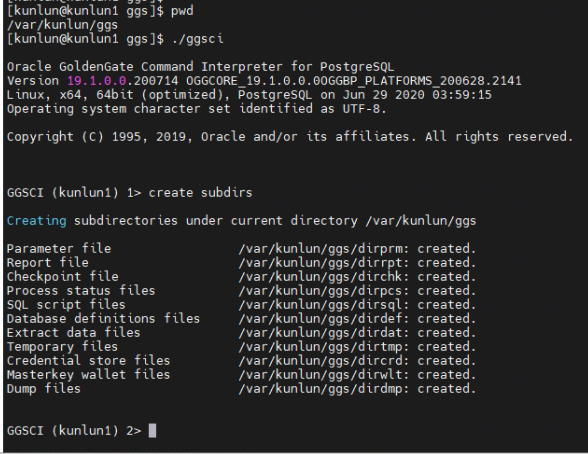Screen dimensions: 588x454
Task: Click the Dump files label
Action: click(x=44, y=389)
